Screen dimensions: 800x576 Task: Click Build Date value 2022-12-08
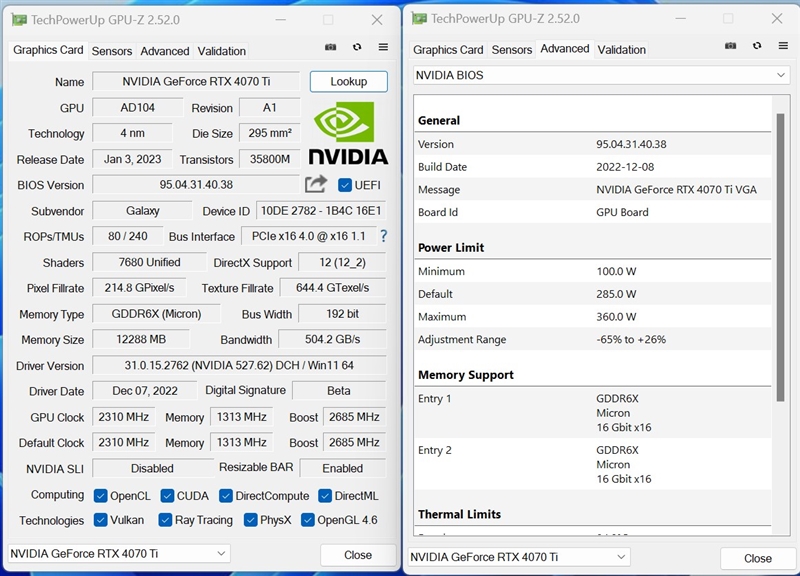624,167
